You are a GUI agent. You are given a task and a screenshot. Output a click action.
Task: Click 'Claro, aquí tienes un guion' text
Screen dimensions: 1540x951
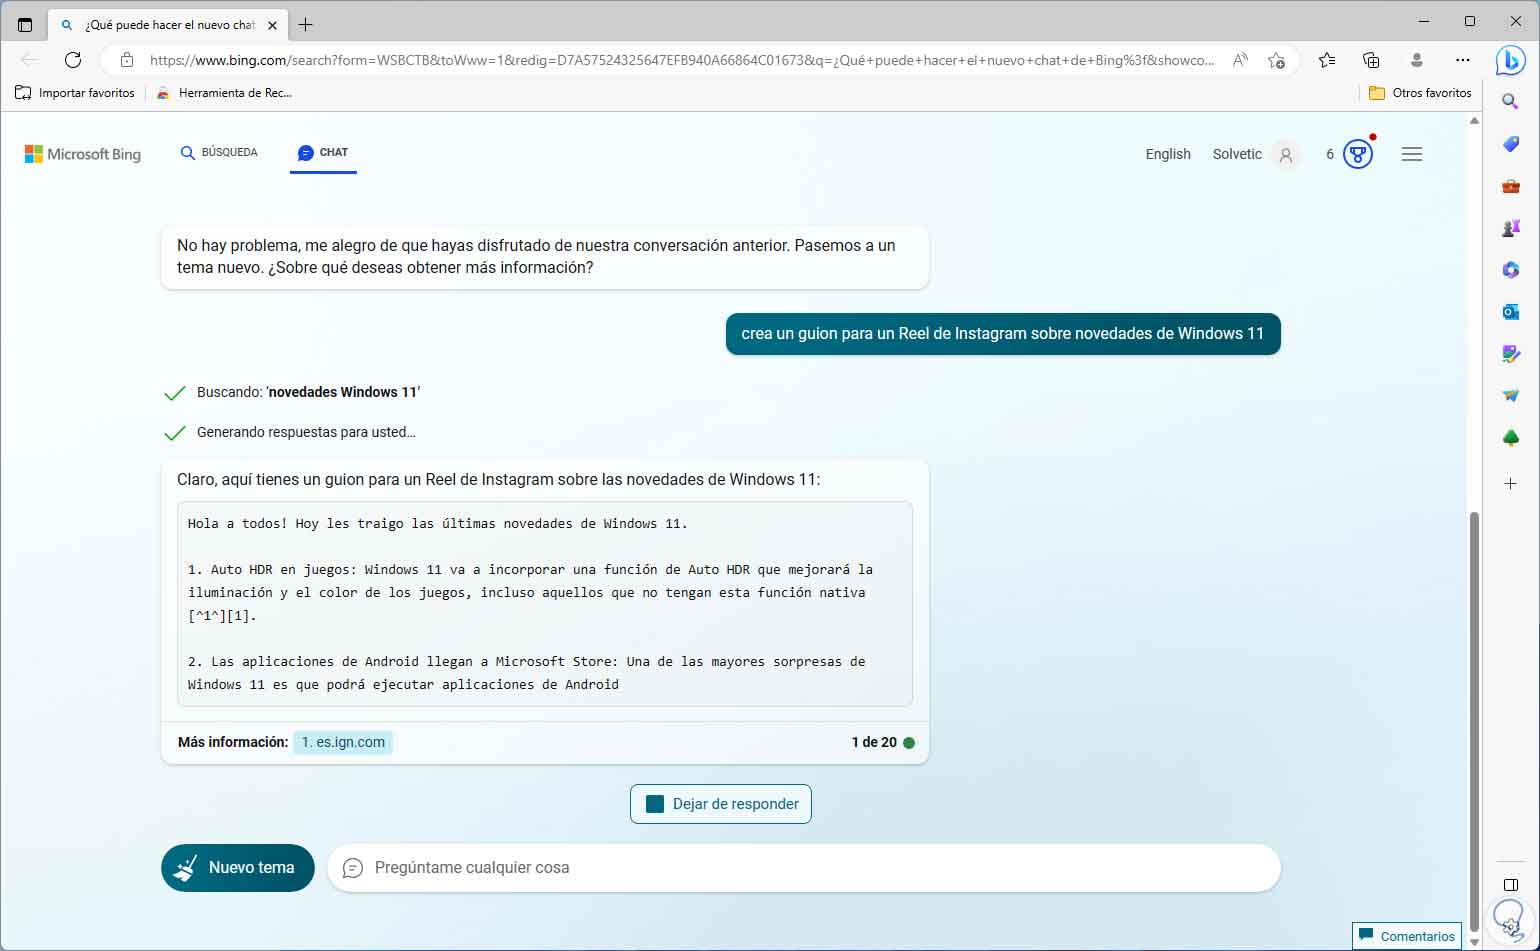(498, 479)
